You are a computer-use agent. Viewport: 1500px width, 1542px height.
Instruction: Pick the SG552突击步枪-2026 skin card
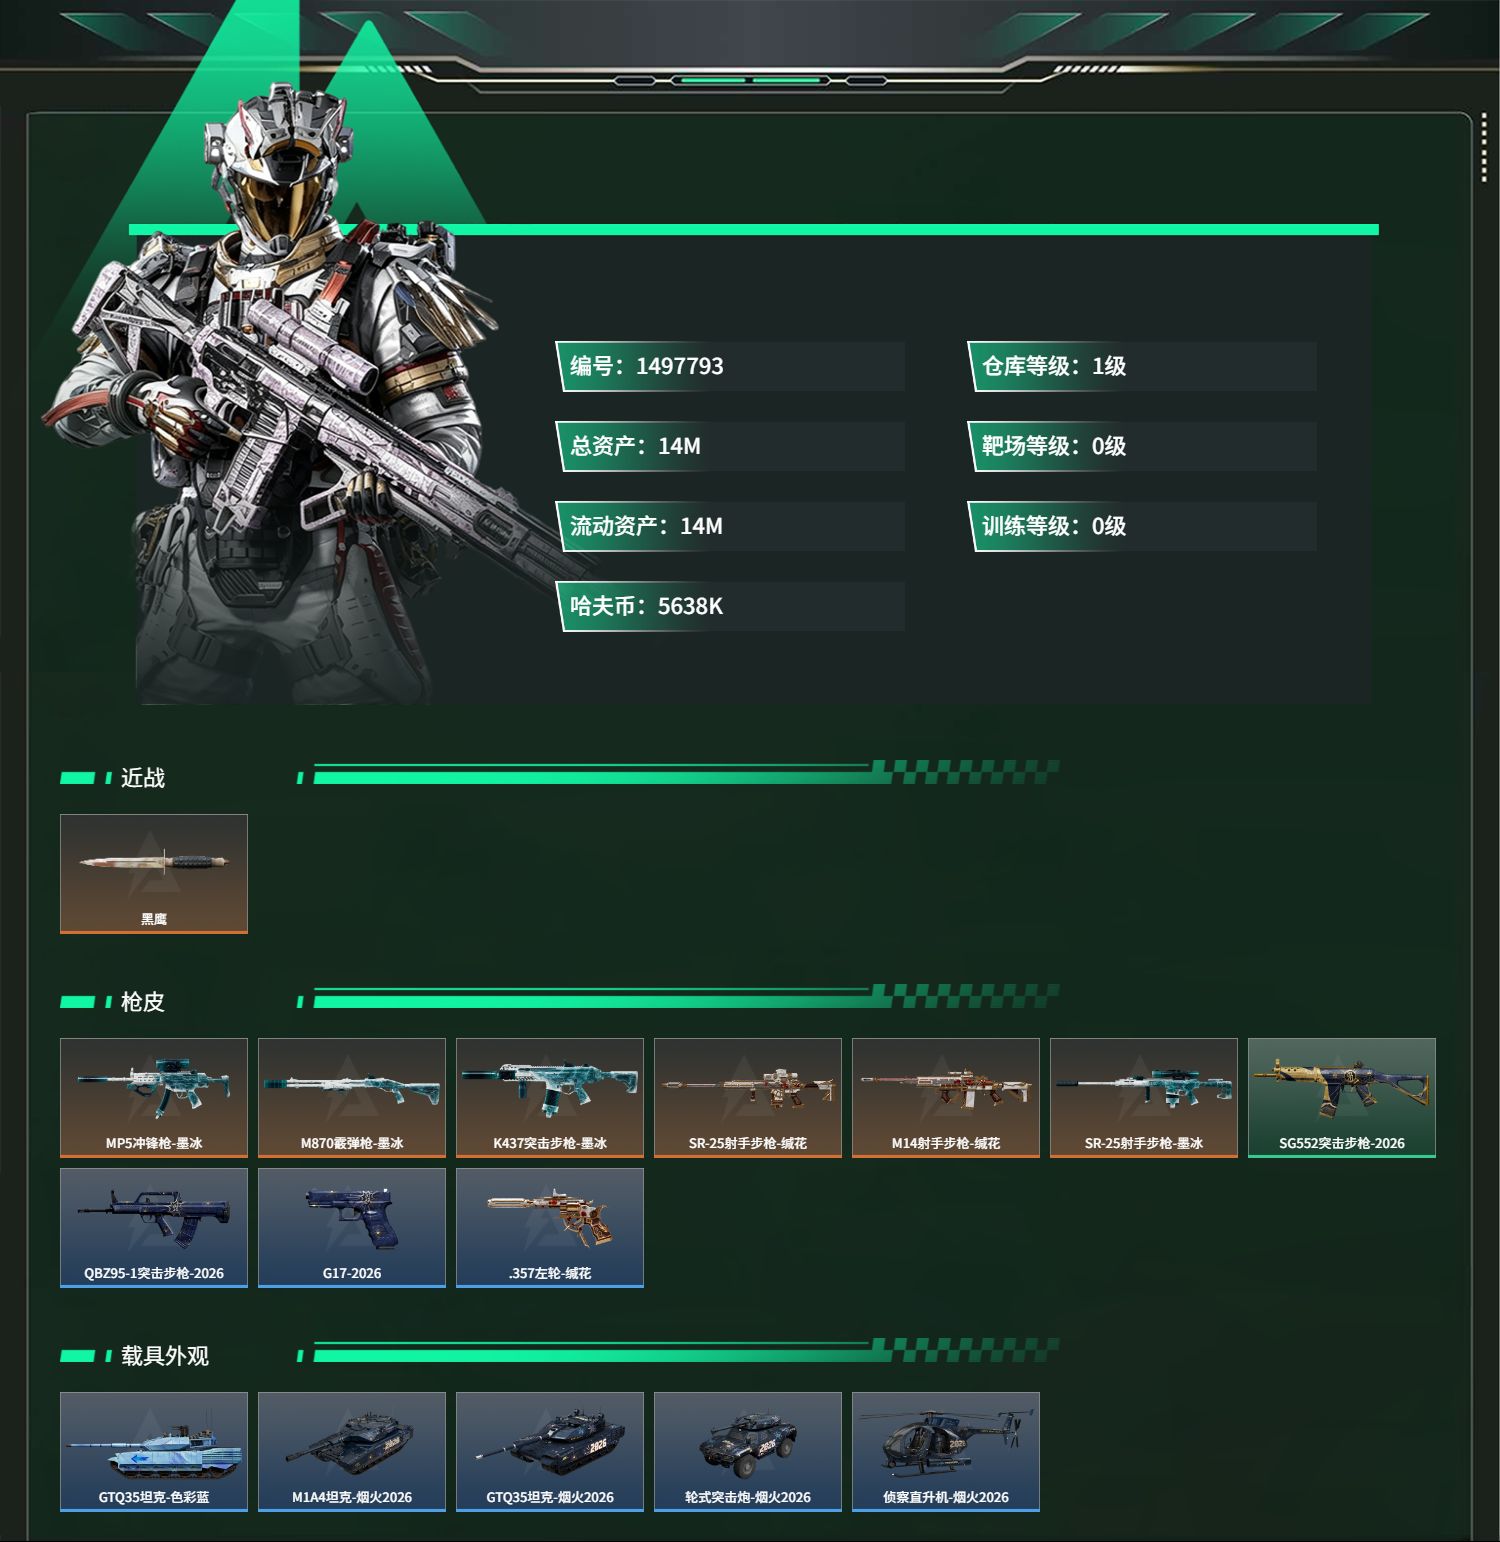[x=1342, y=1098]
